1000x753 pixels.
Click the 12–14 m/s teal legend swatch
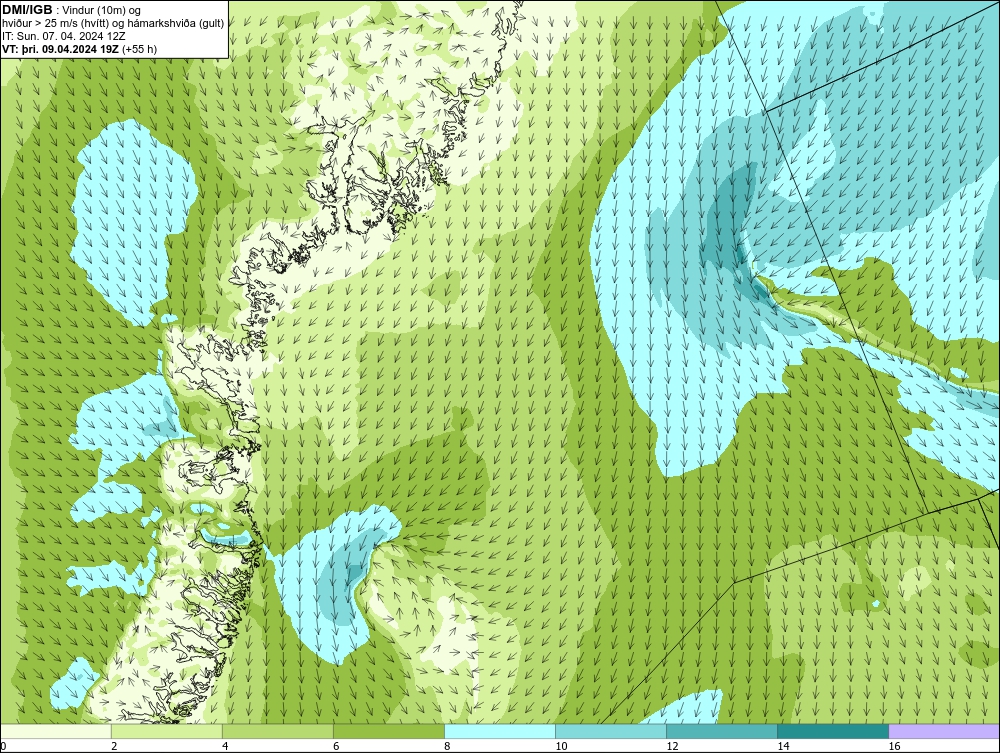(721, 731)
